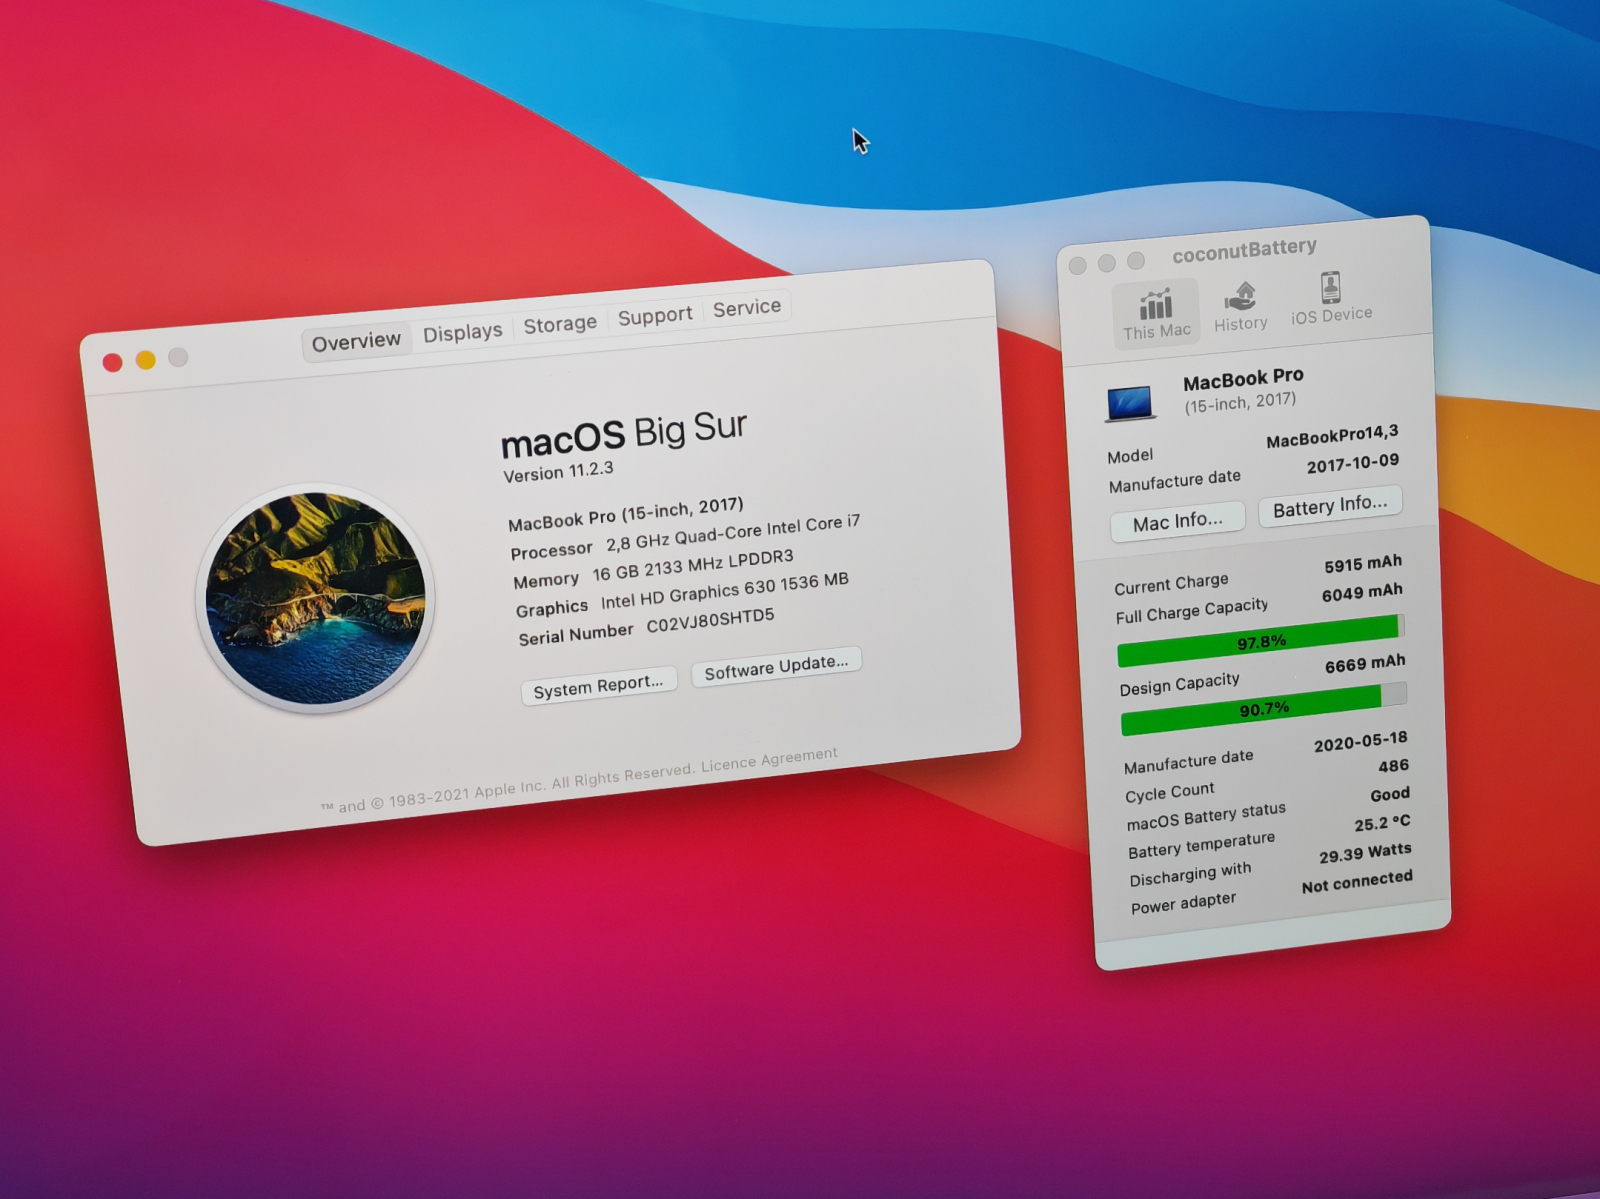Select This Mac icon in coconutBattery
This screenshot has width=1600, height=1199.
(1156, 314)
